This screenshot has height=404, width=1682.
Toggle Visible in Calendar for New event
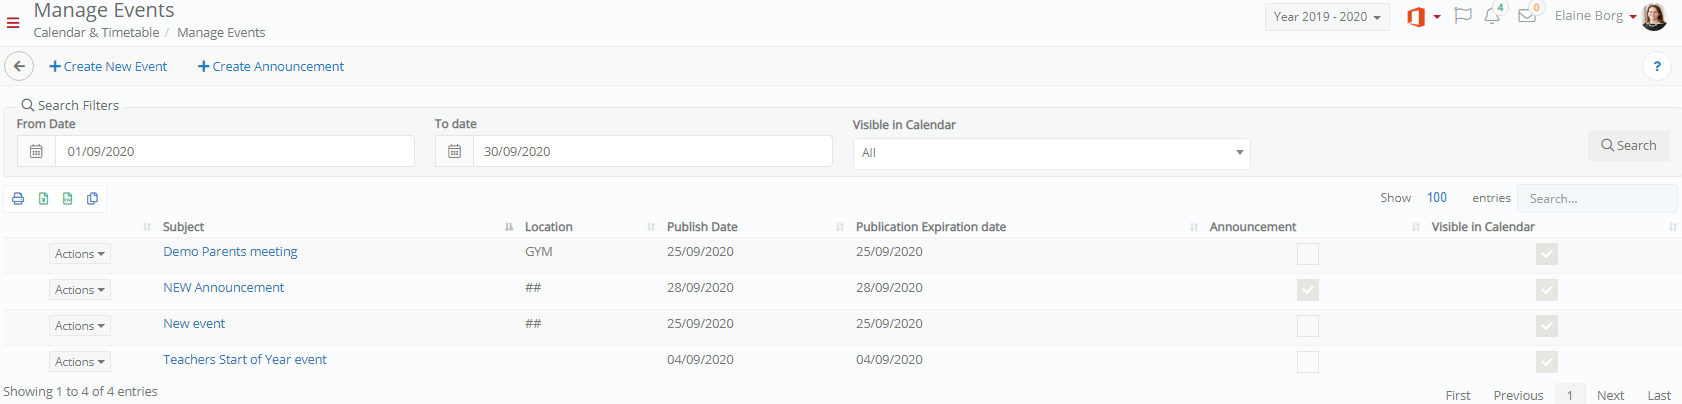tap(1547, 326)
